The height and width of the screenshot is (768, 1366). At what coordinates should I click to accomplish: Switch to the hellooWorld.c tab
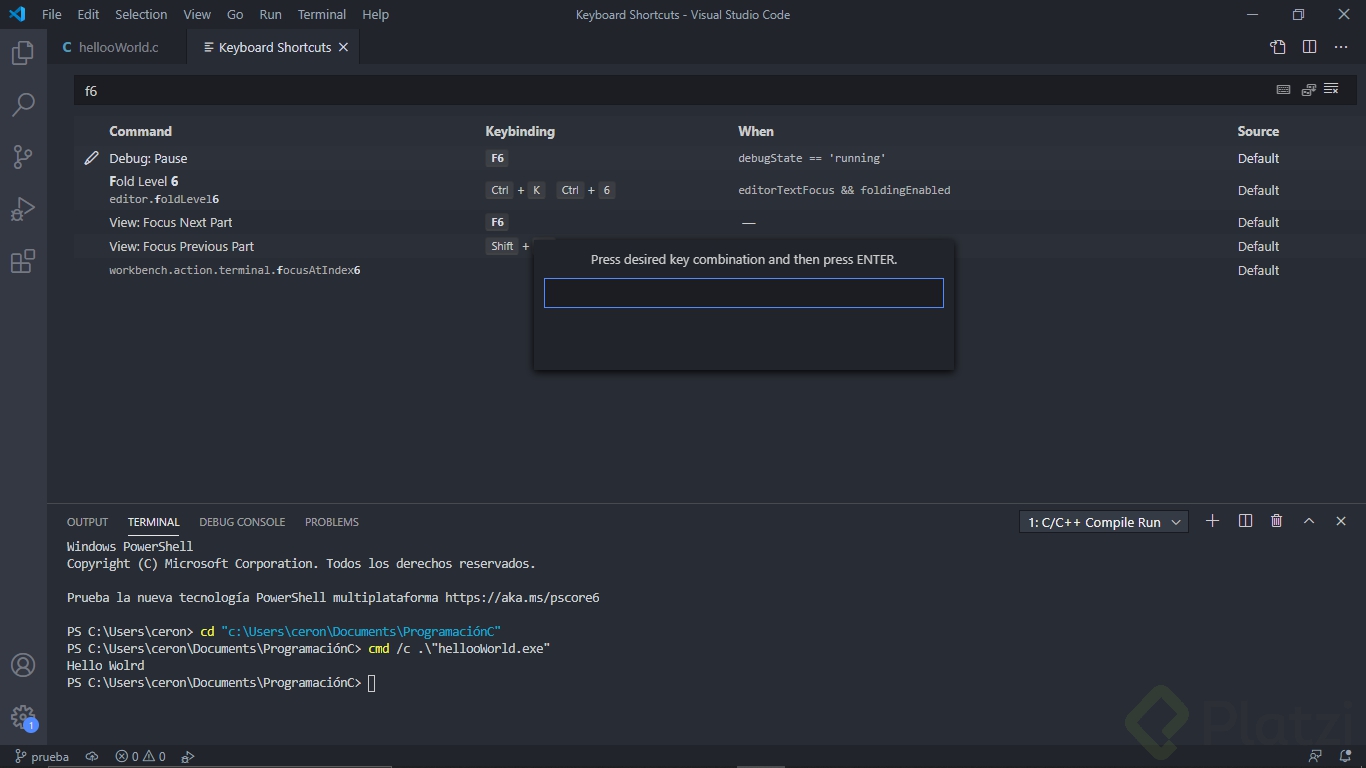(x=118, y=47)
